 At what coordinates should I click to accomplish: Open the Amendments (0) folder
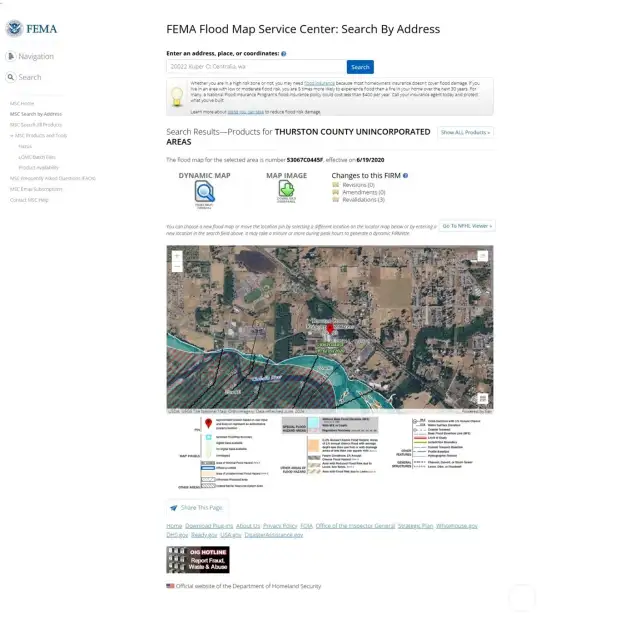336,192
